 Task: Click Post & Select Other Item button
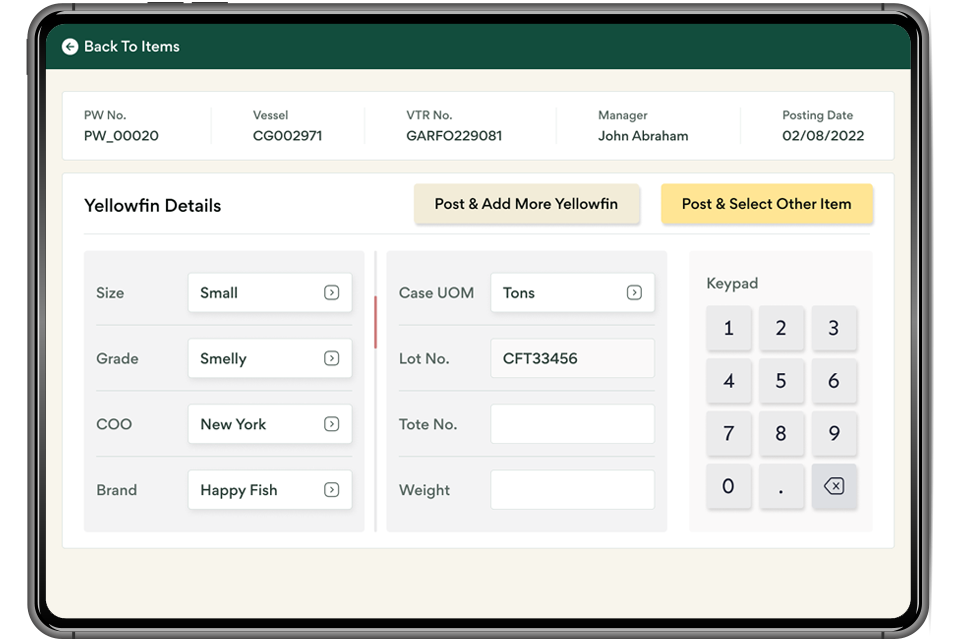click(x=766, y=204)
